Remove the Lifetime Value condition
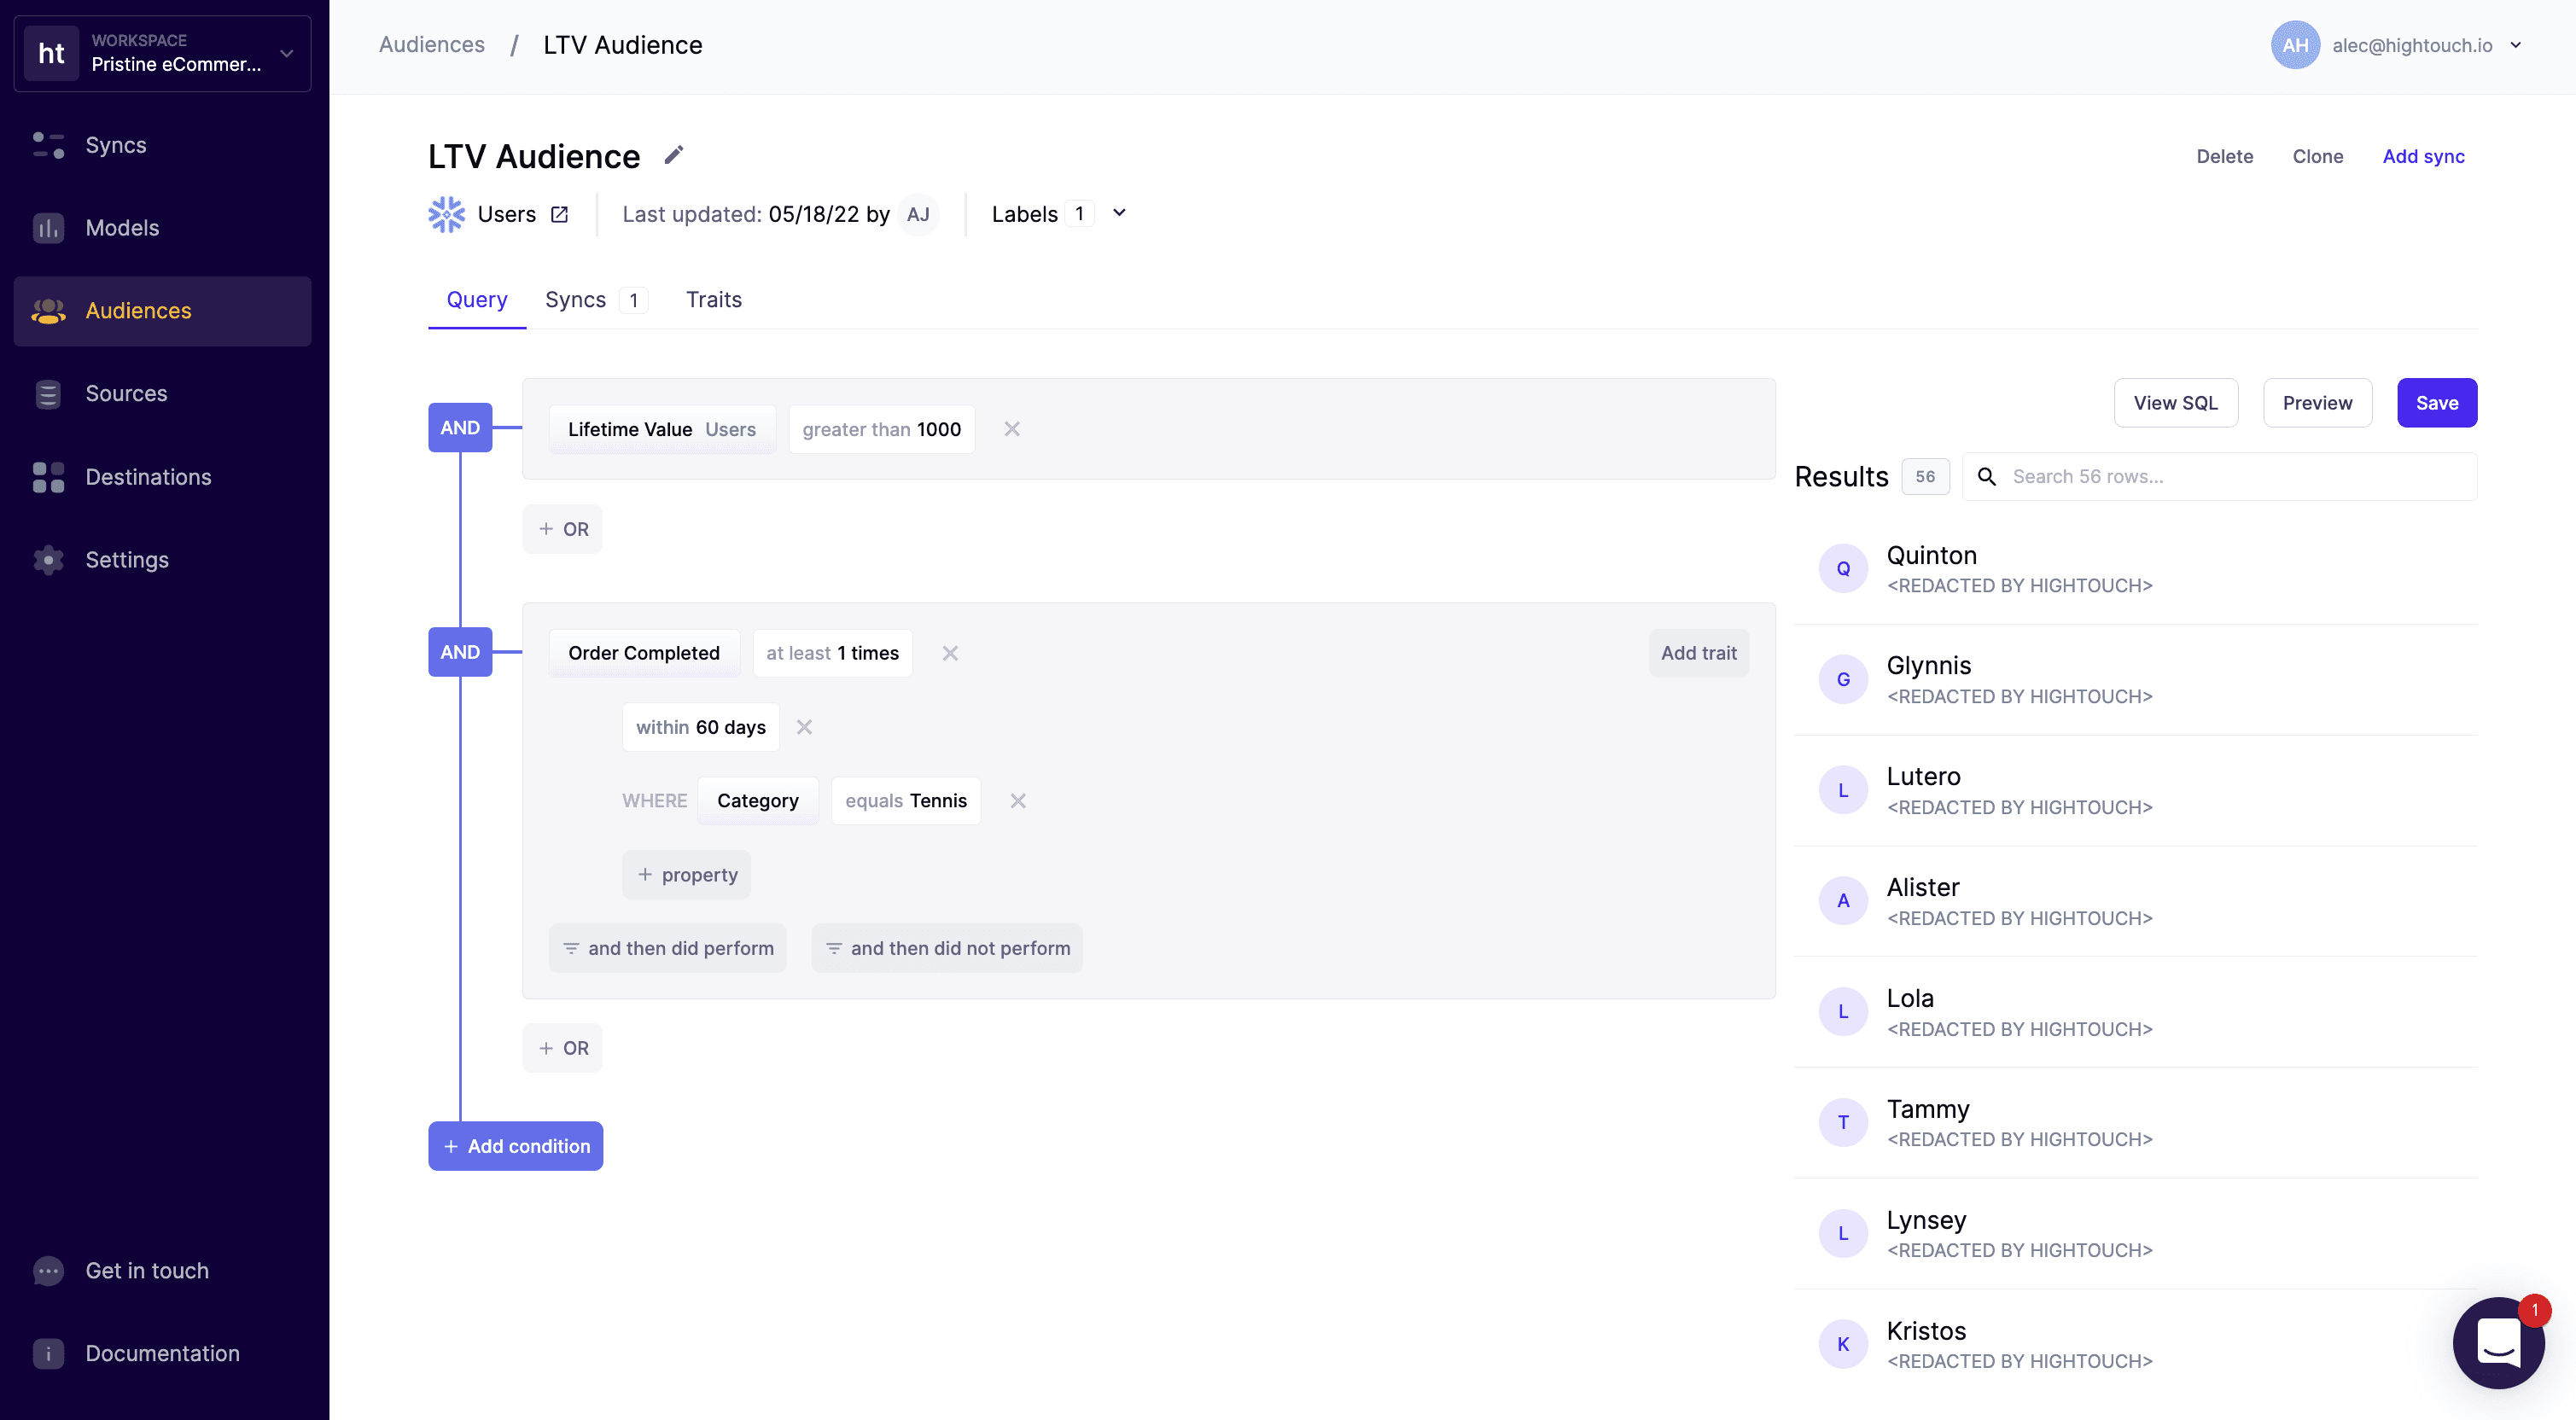This screenshot has height=1420, width=2576. [1012, 429]
